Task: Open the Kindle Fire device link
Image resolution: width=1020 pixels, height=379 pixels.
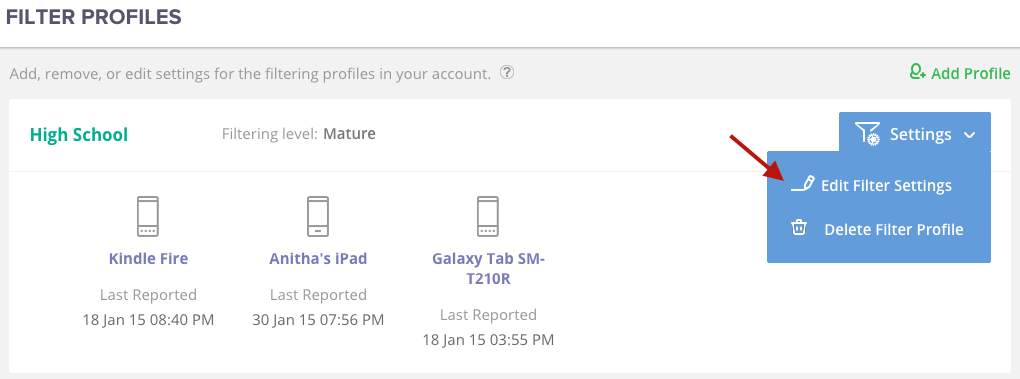Action: 148,259
